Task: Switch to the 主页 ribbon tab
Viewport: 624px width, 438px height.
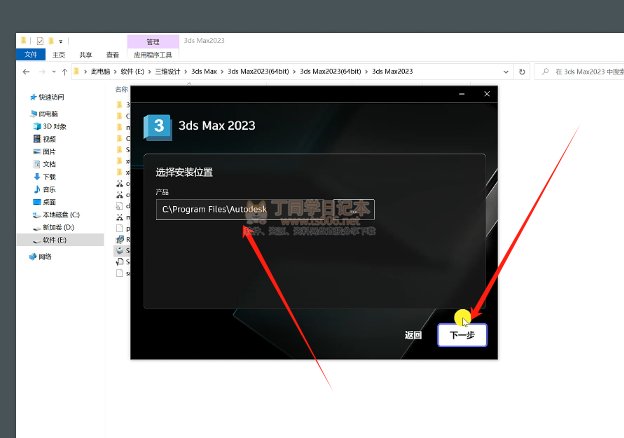Action: [58, 55]
